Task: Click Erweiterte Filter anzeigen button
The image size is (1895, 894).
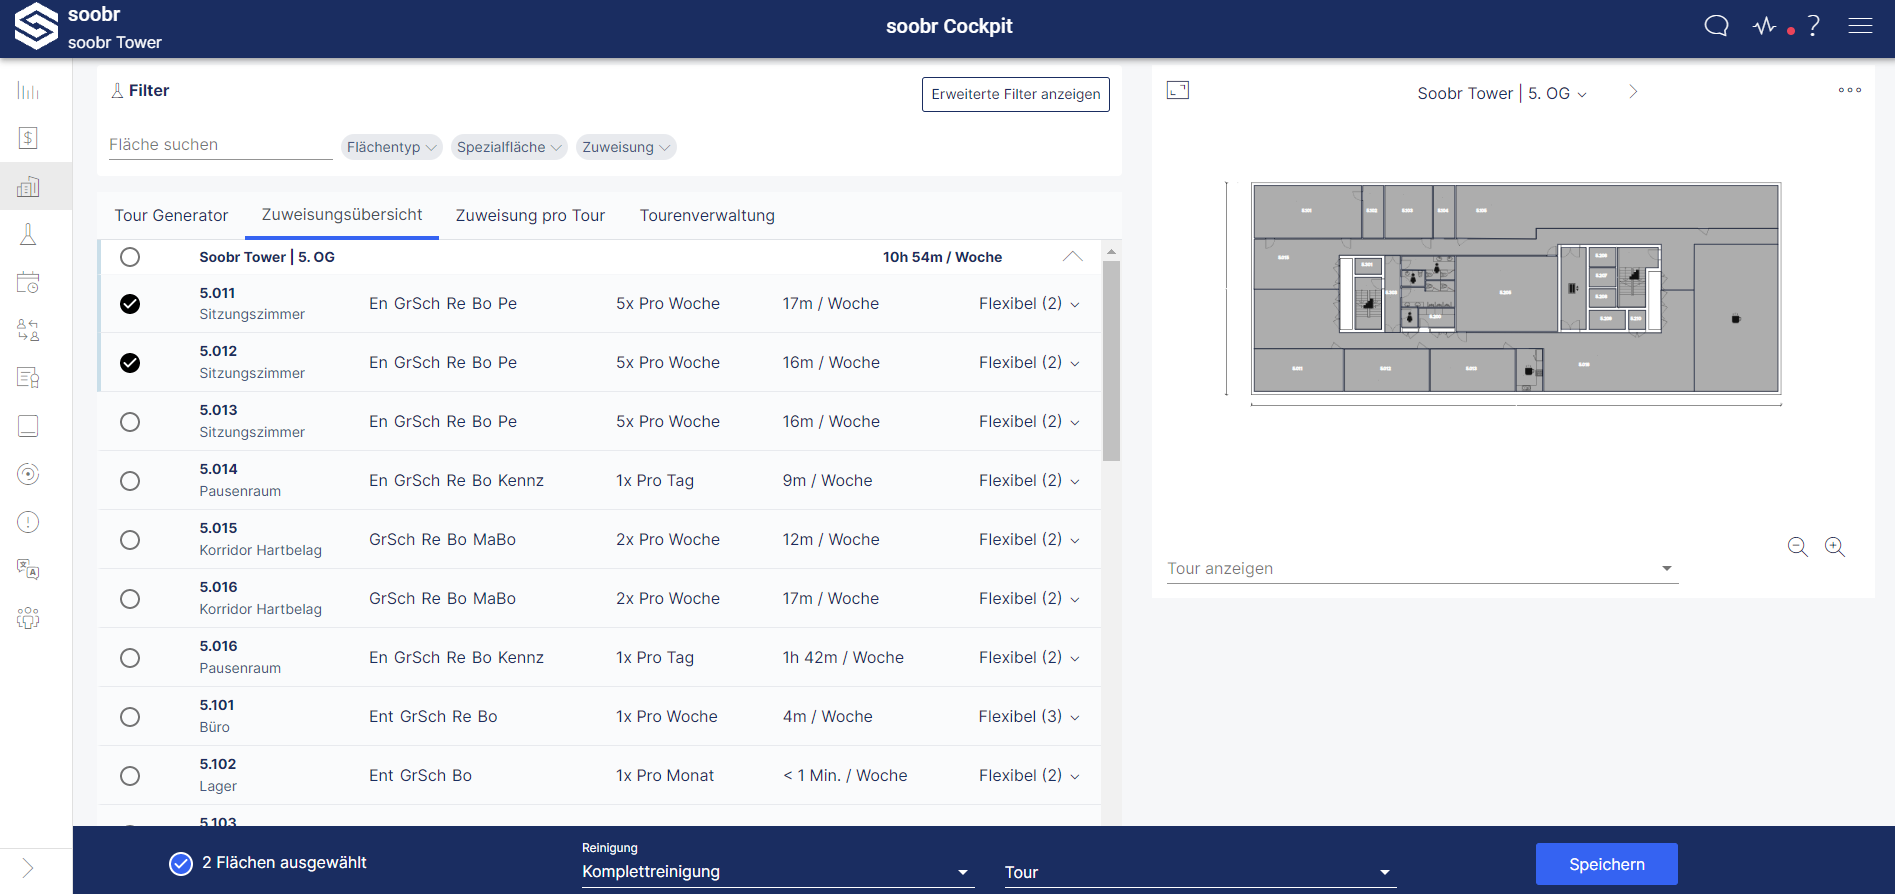Action: 1015,94
